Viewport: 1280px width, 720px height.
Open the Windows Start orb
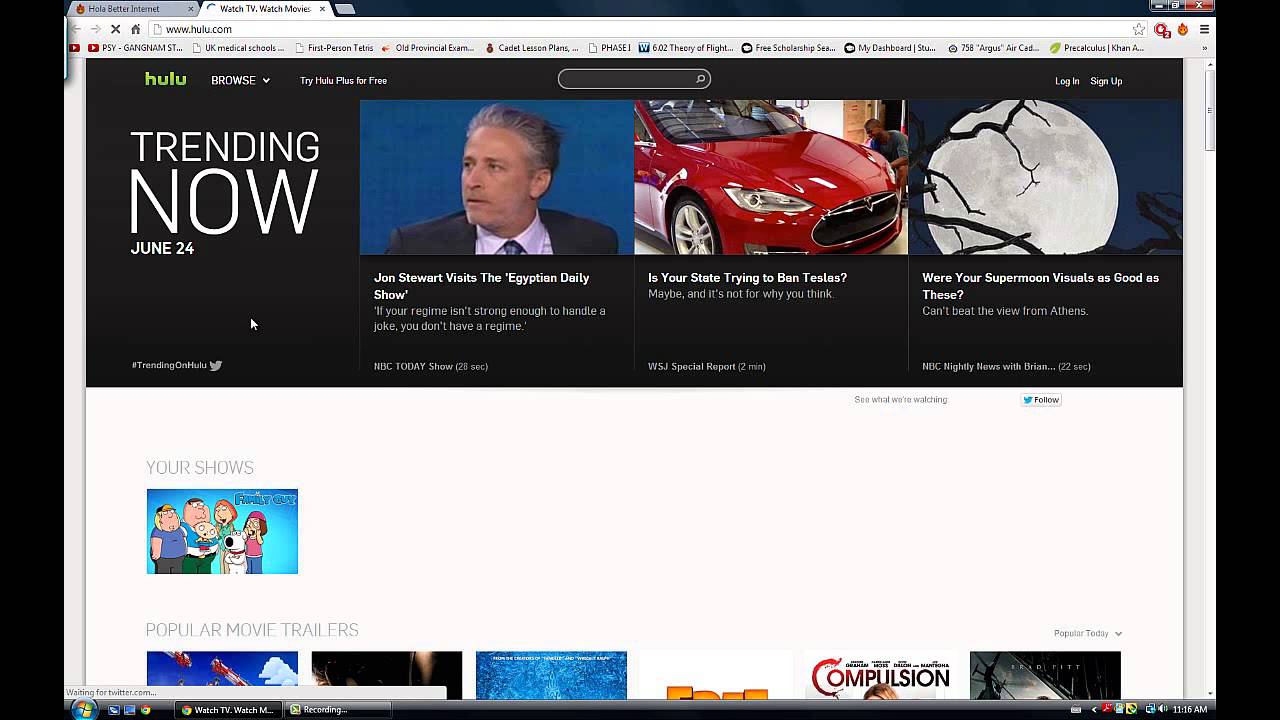(84, 709)
